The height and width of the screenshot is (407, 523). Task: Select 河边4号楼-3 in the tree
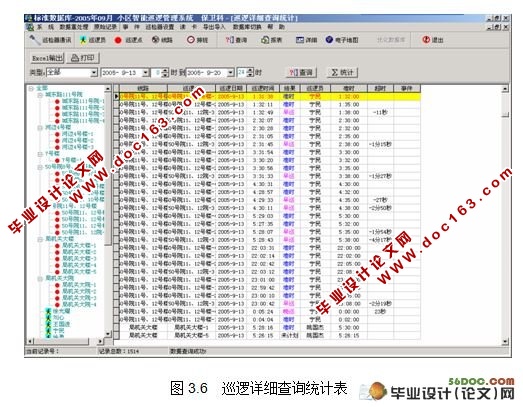pyautogui.click(x=77, y=147)
